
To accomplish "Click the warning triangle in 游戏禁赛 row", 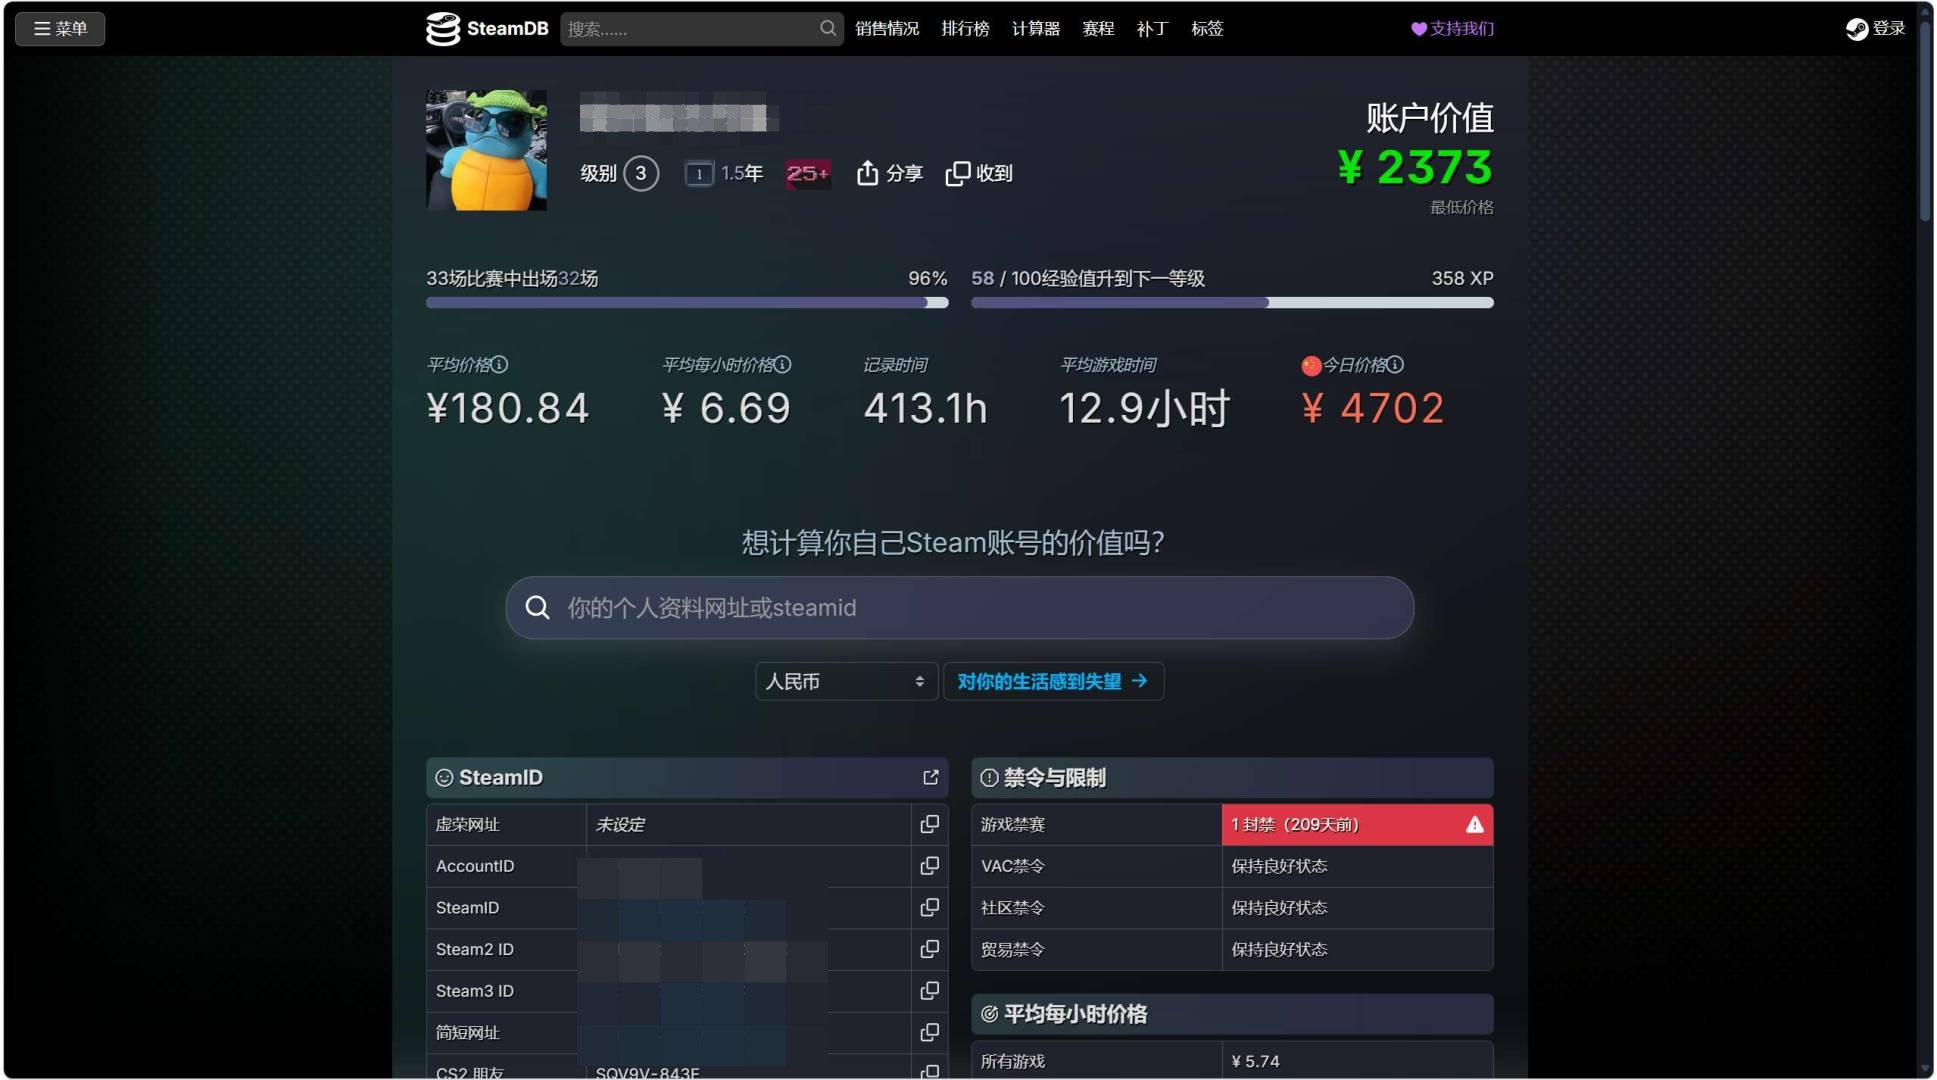I will tap(1475, 825).
